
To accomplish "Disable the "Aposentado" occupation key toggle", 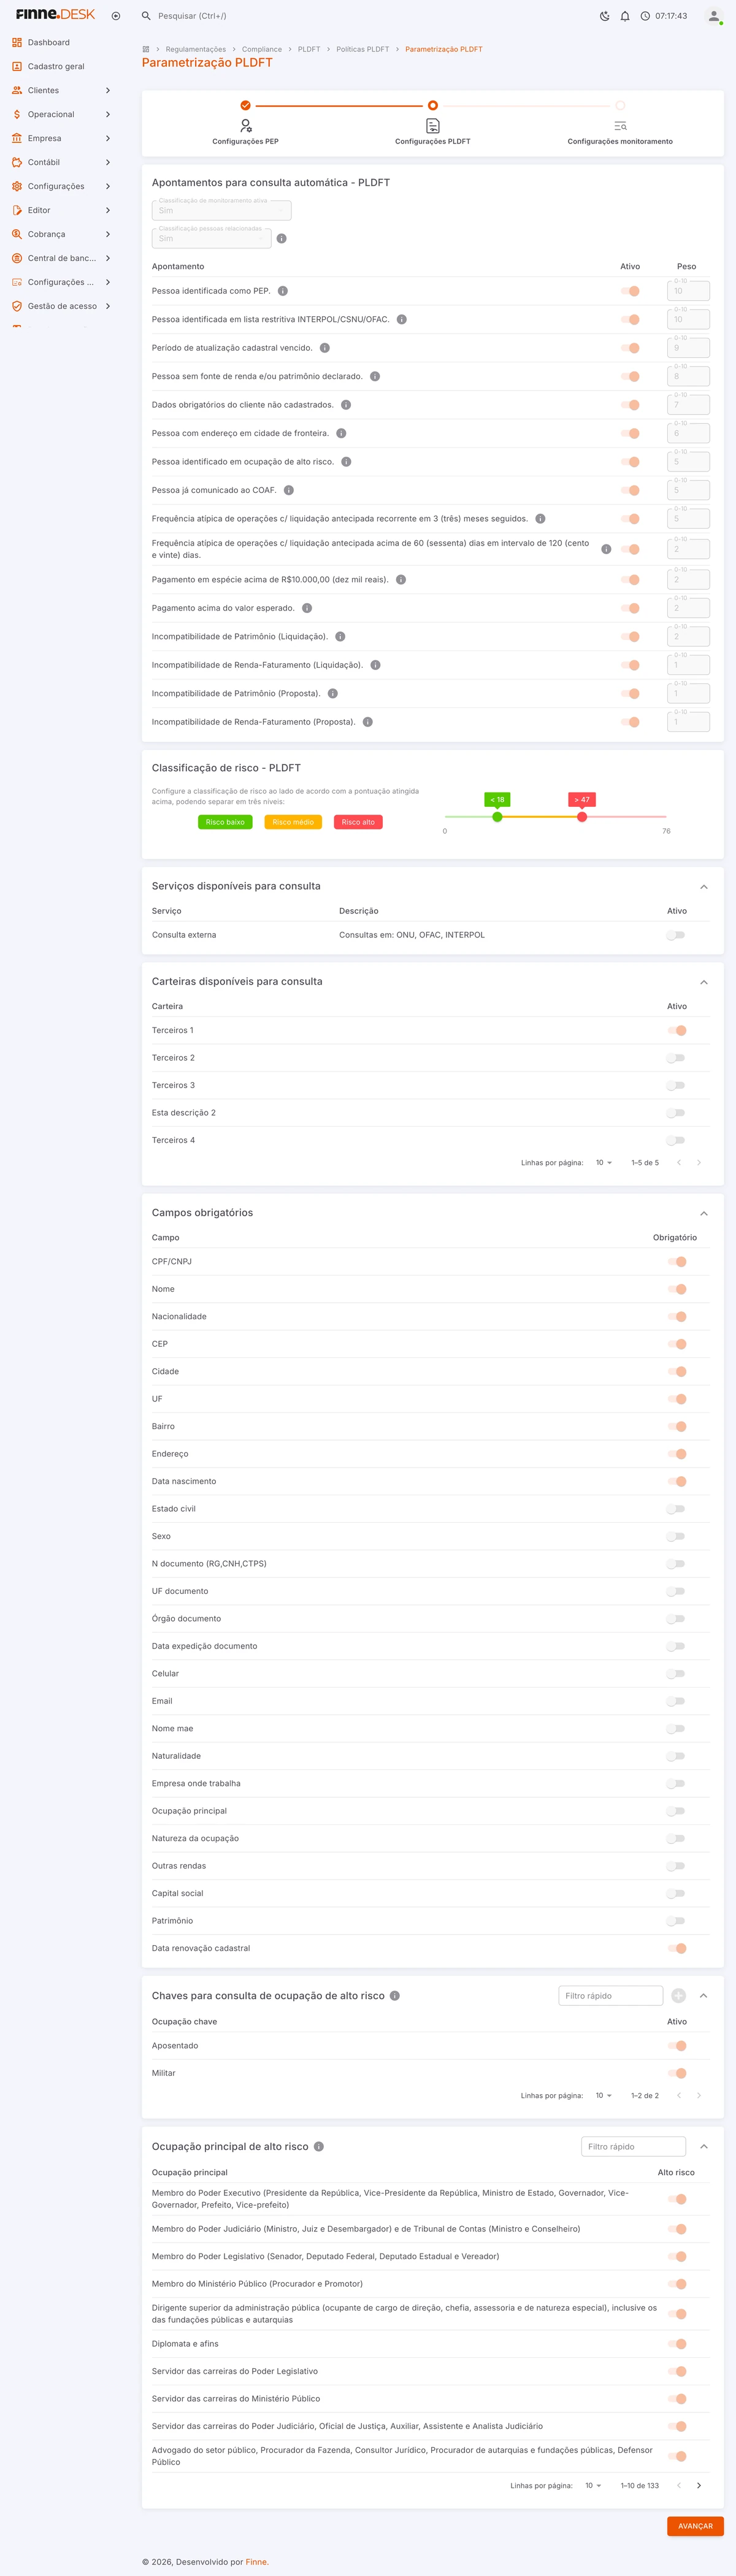I will (677, 2046).
